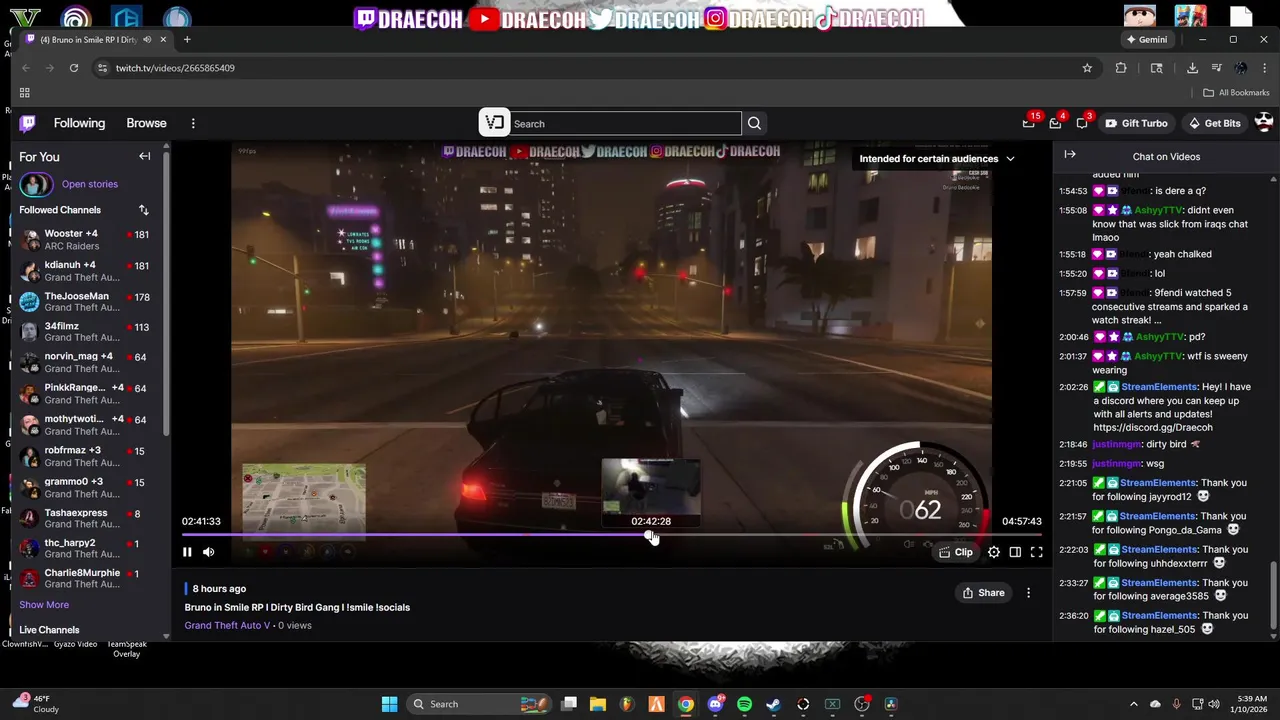
Task: Open Twitch Prime loot icon with 15 badge
Action: click(1029, 123)
